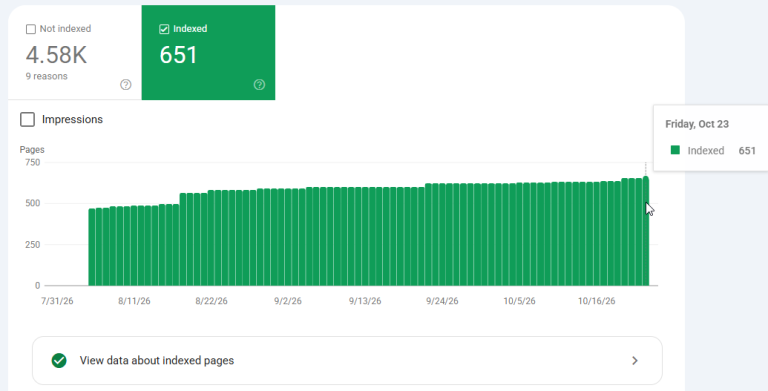Click the Friday, Oct 23 tooltip header
The height and width of the screenshot is (391, 768).
[x=697, y=124]
